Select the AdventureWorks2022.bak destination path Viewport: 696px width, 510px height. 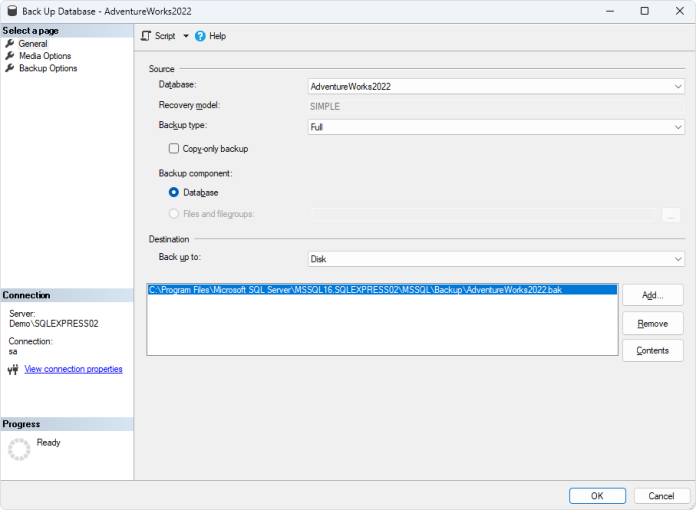(x=355, y=289)
